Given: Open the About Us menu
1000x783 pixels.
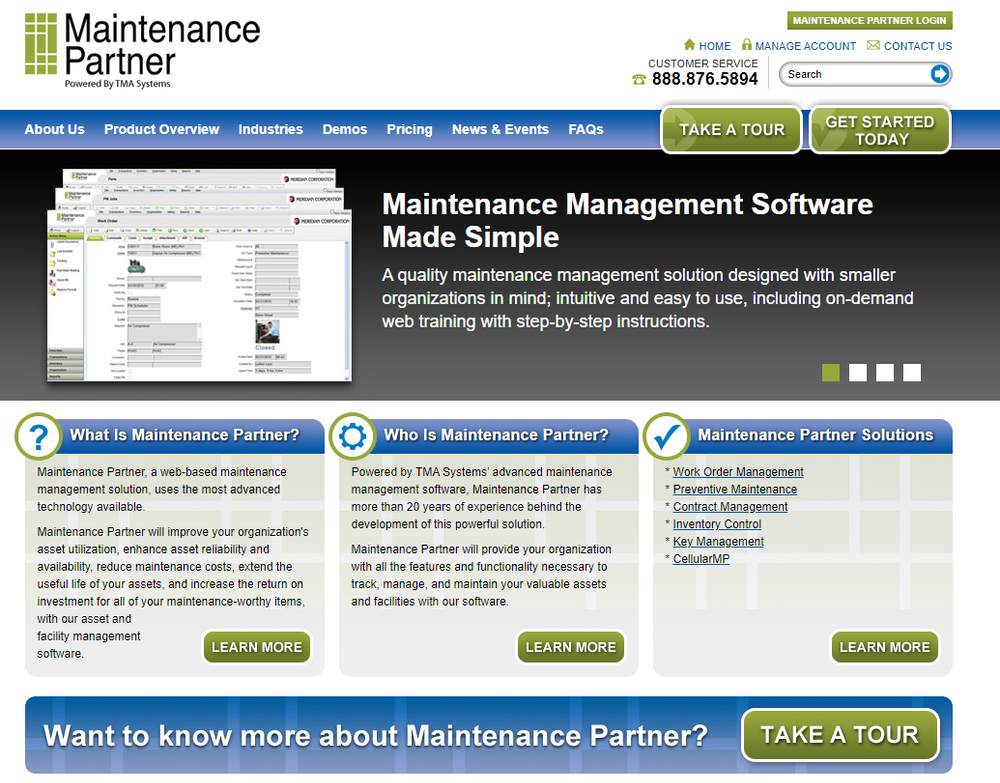Looking at the screenshot, I should click(54, 129).
